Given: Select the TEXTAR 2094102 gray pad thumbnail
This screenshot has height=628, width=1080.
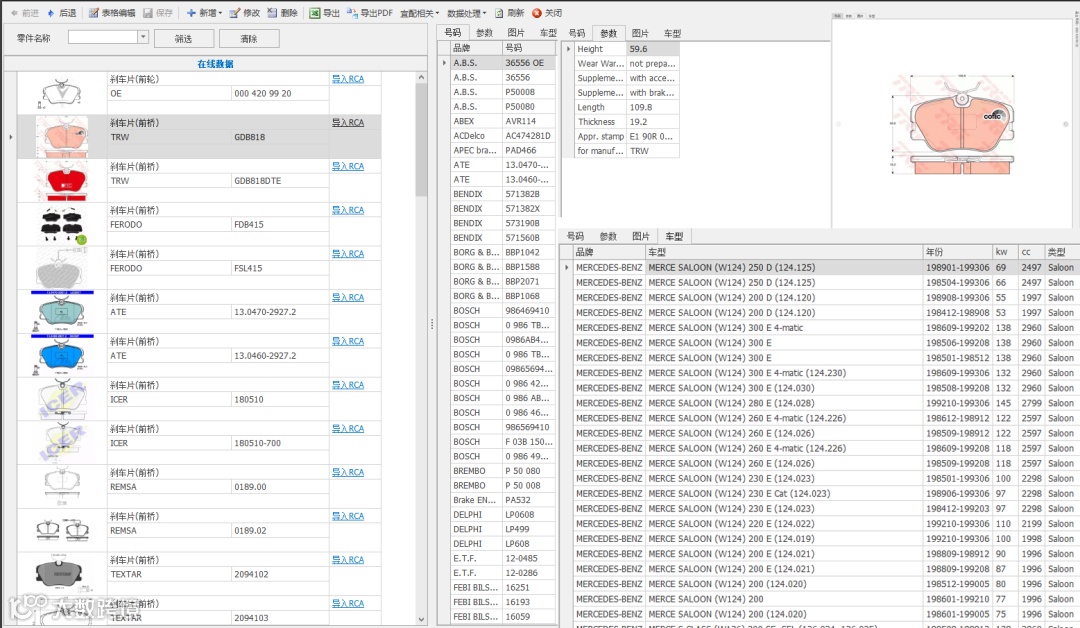Looking at the screenshot, I should tap(62, 574).
